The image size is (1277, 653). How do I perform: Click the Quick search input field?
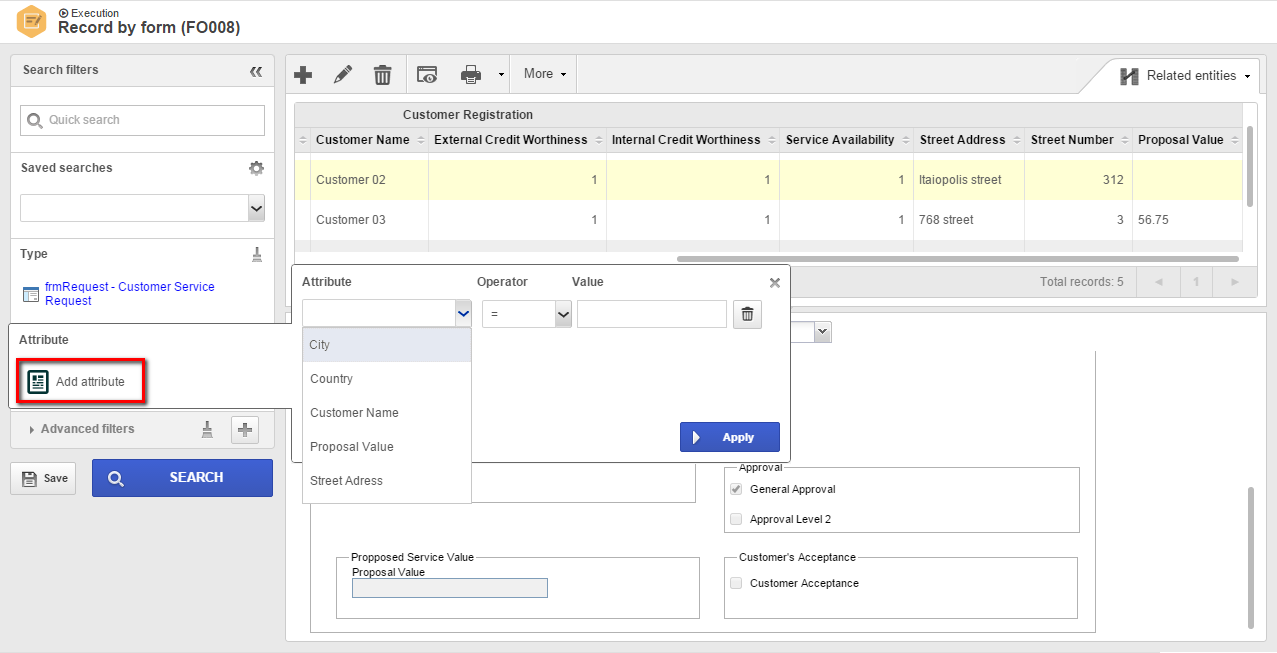coord(143,120)
